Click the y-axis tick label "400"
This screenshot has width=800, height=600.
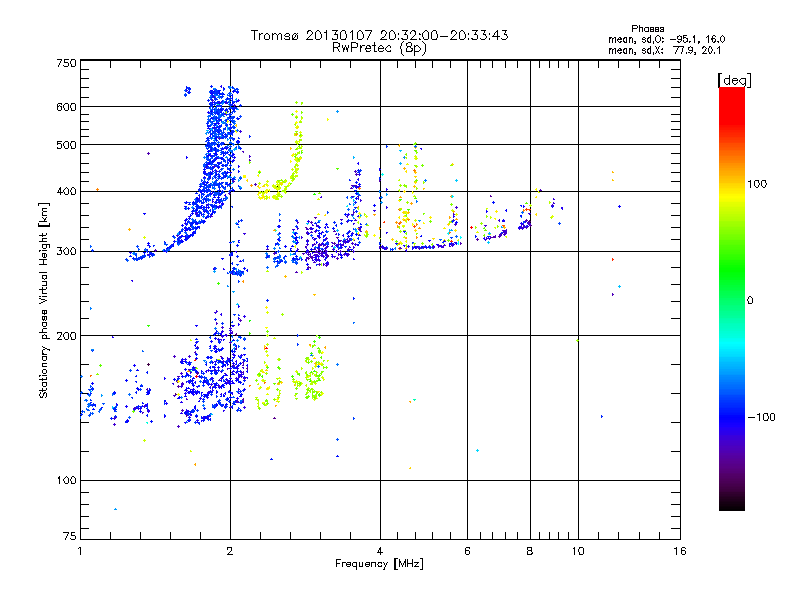pos(66,192)
